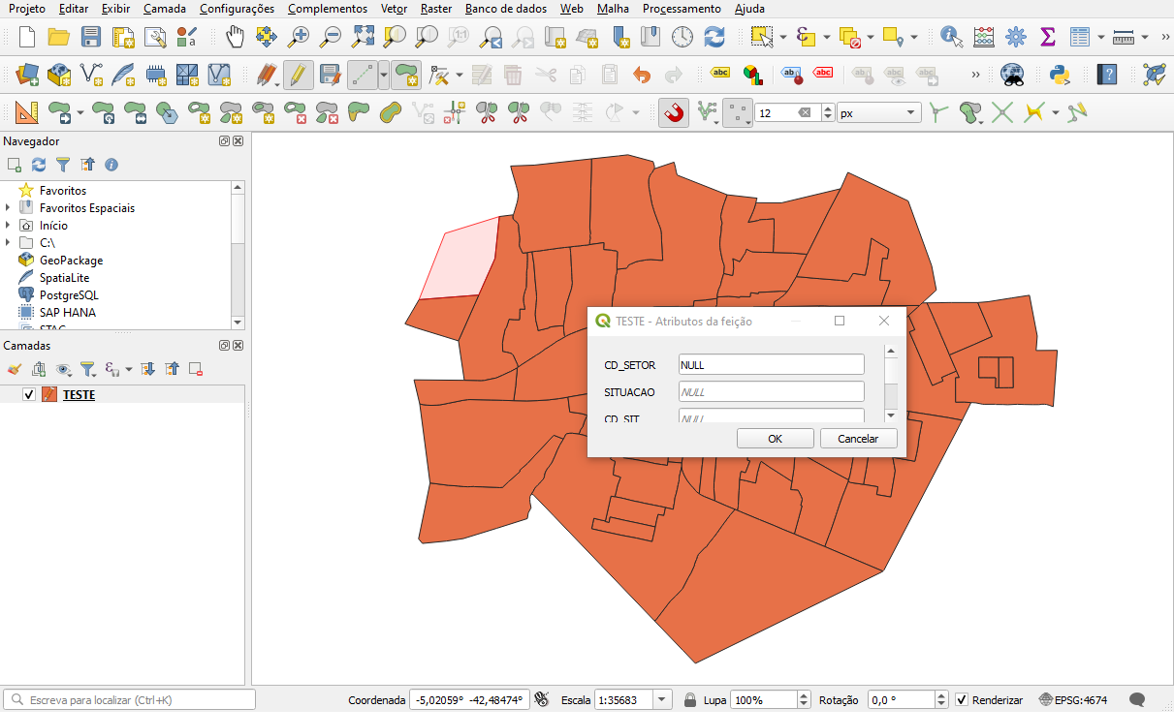Toggle the scale lock padlock icon

point(690,700)
